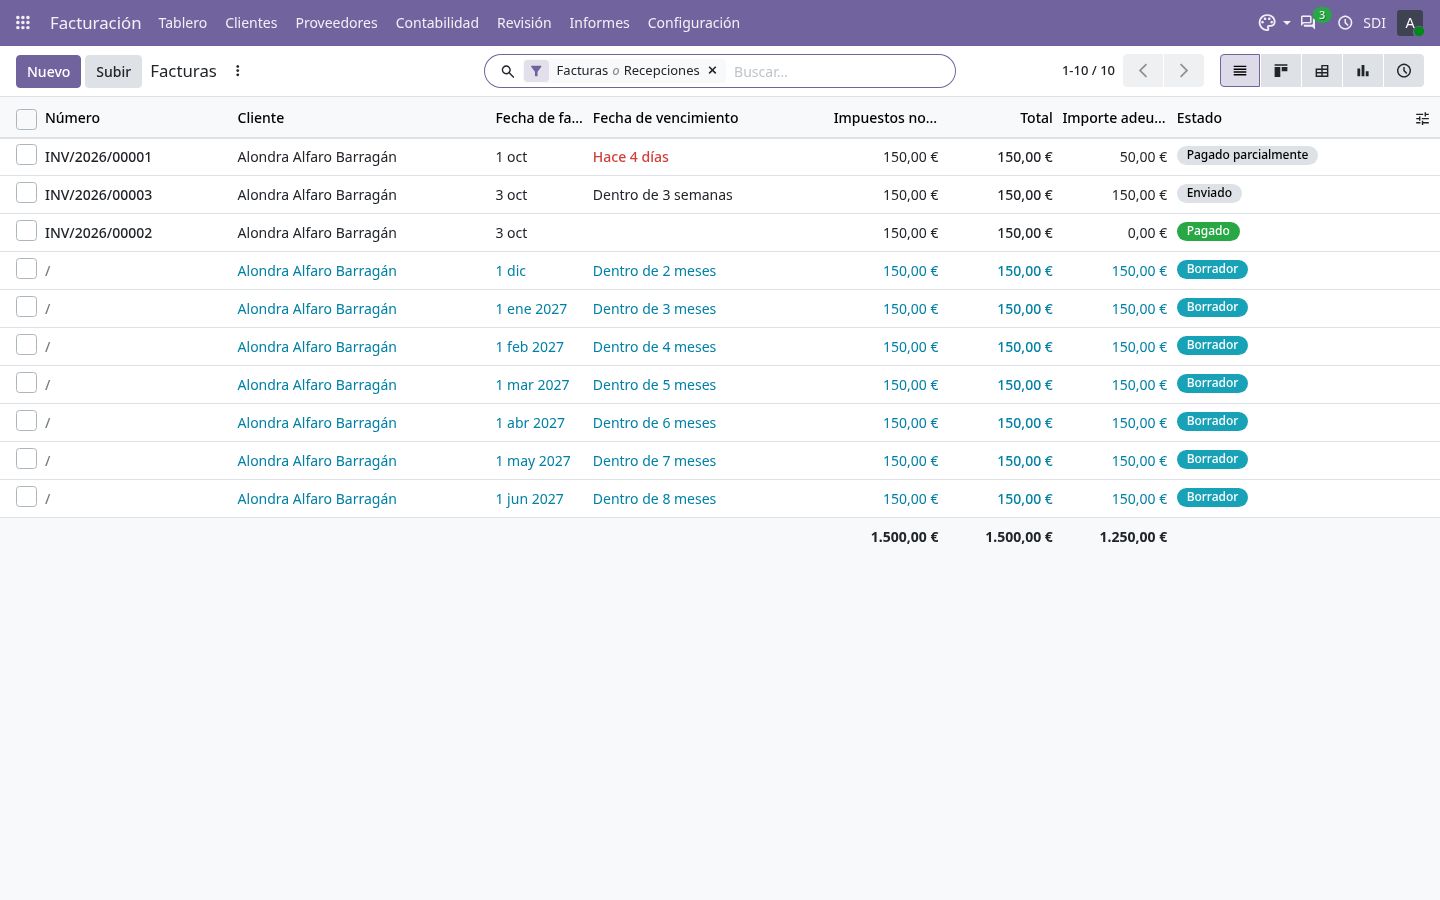Click the Nuevo button
The height and width of the screenshot is (900, 1440).
[48, 71]
